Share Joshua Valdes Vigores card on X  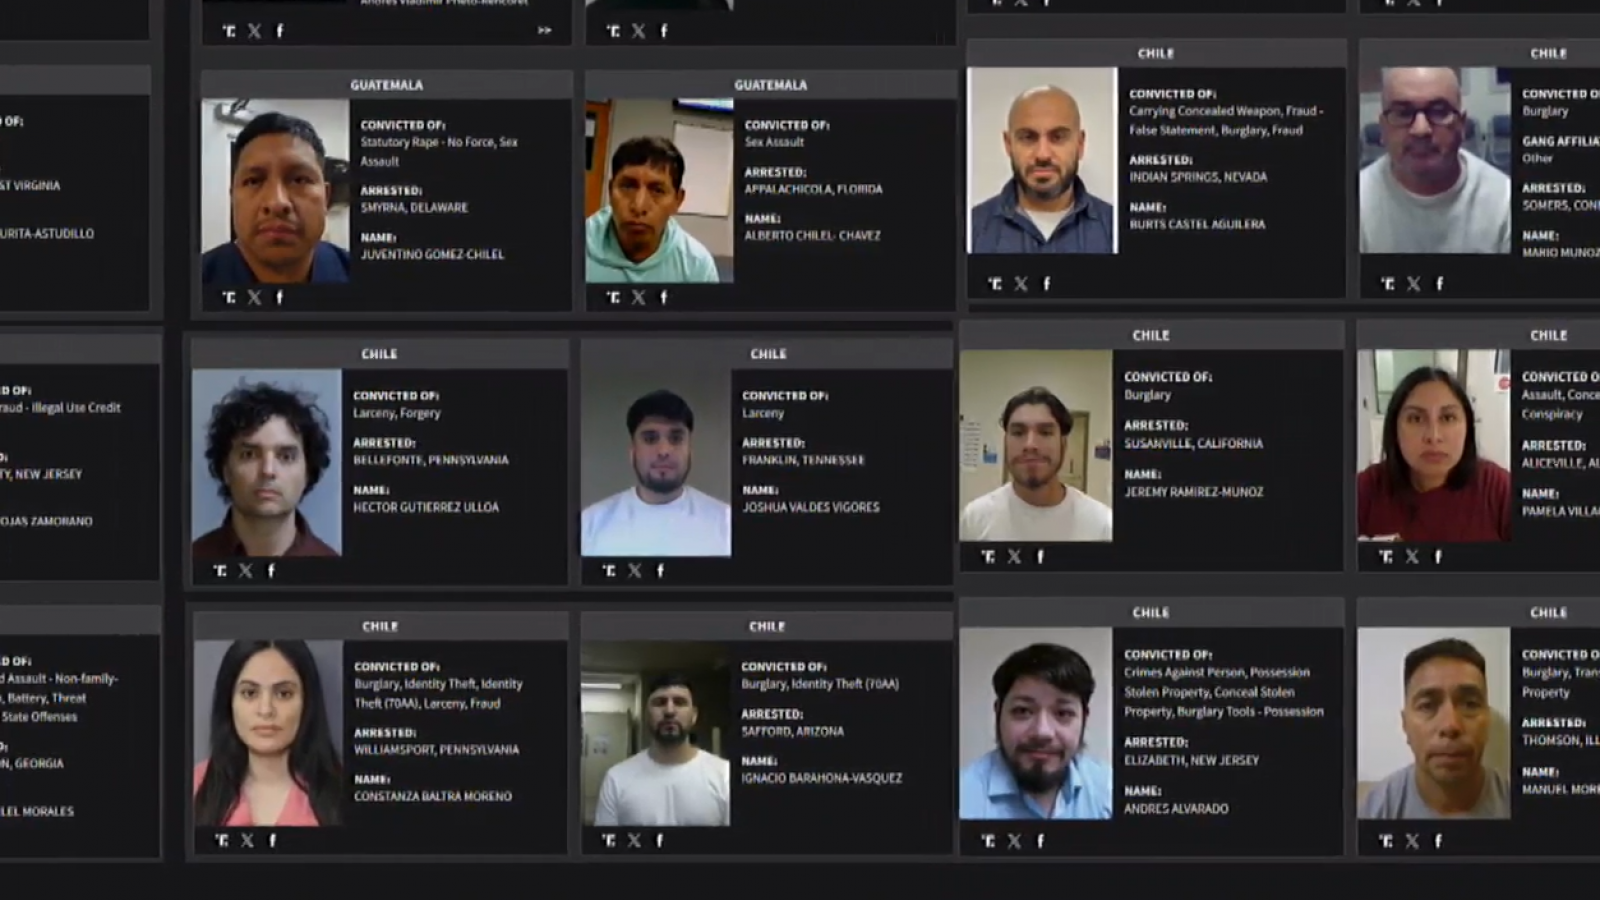635,570
